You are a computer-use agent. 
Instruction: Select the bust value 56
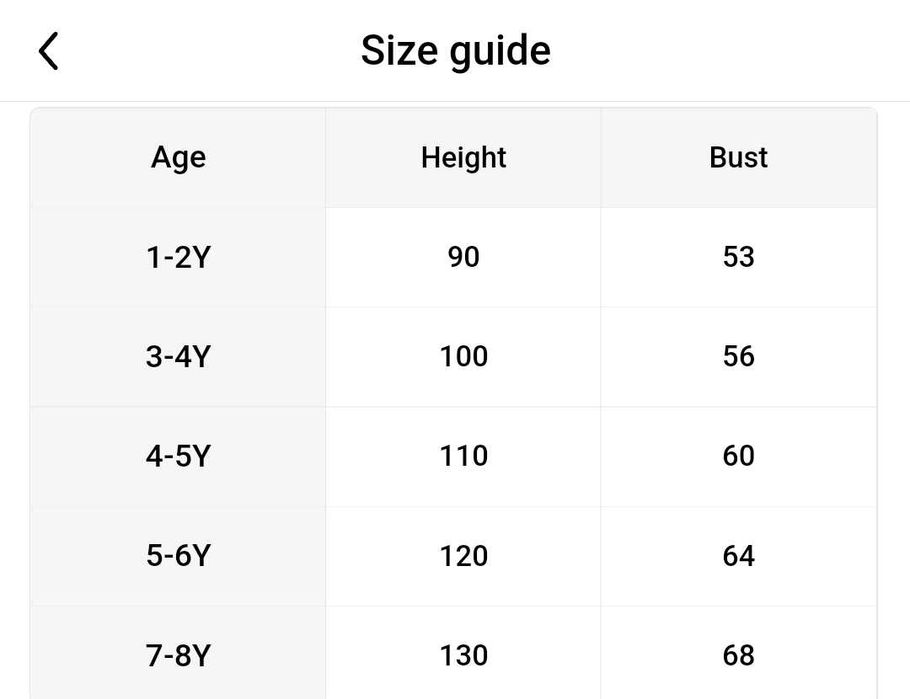coord(738,357)
